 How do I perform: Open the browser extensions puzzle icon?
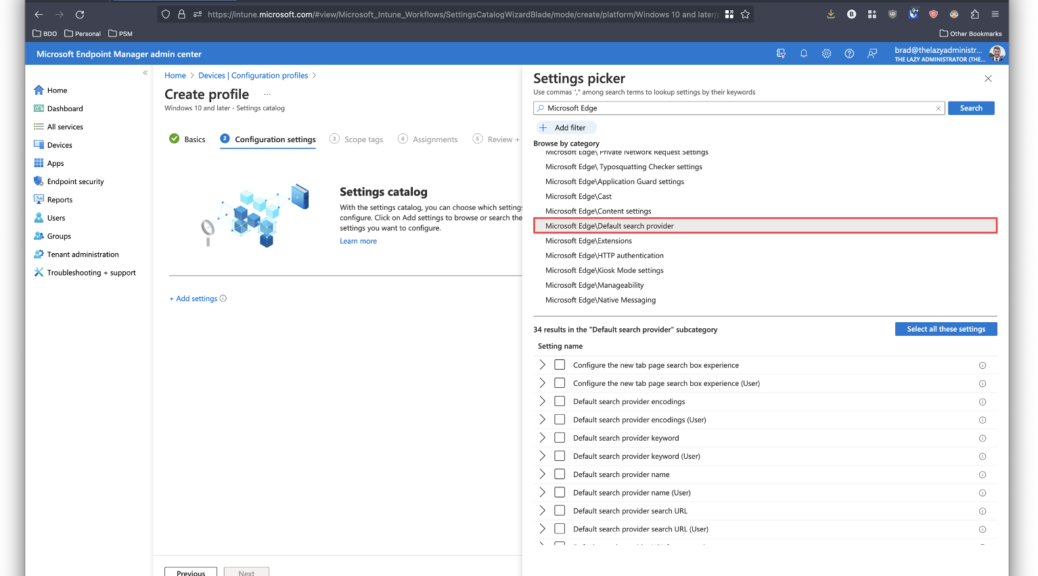(974, 14)
